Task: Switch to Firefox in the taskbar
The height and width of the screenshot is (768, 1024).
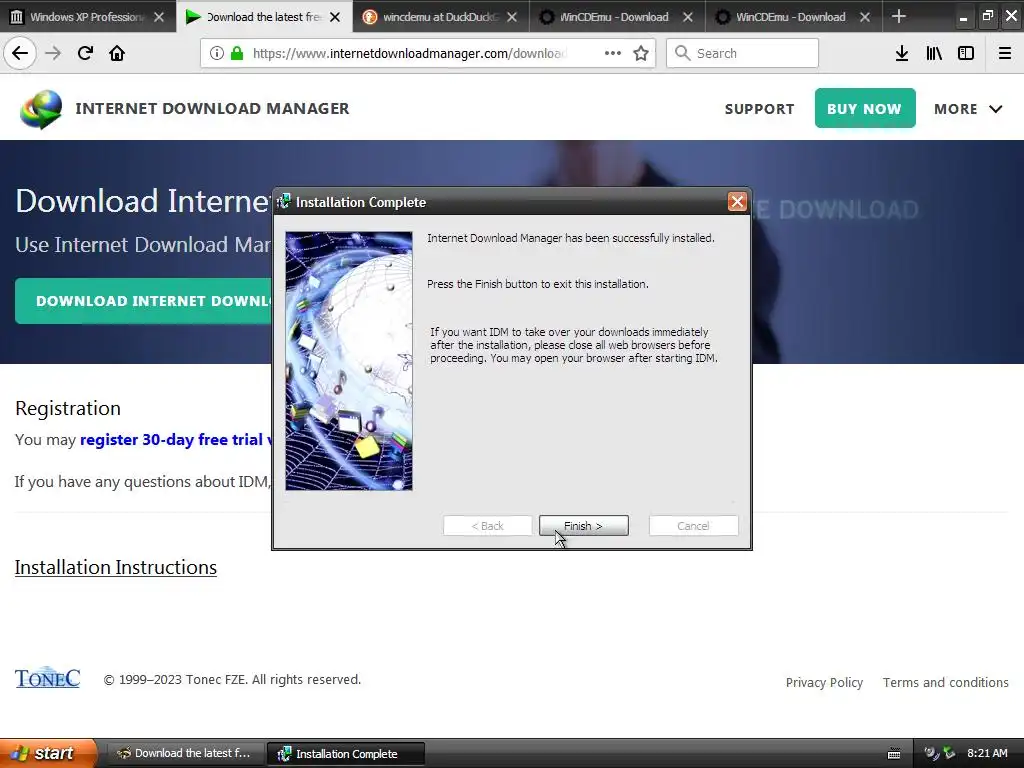Action: tap(185, 754)
